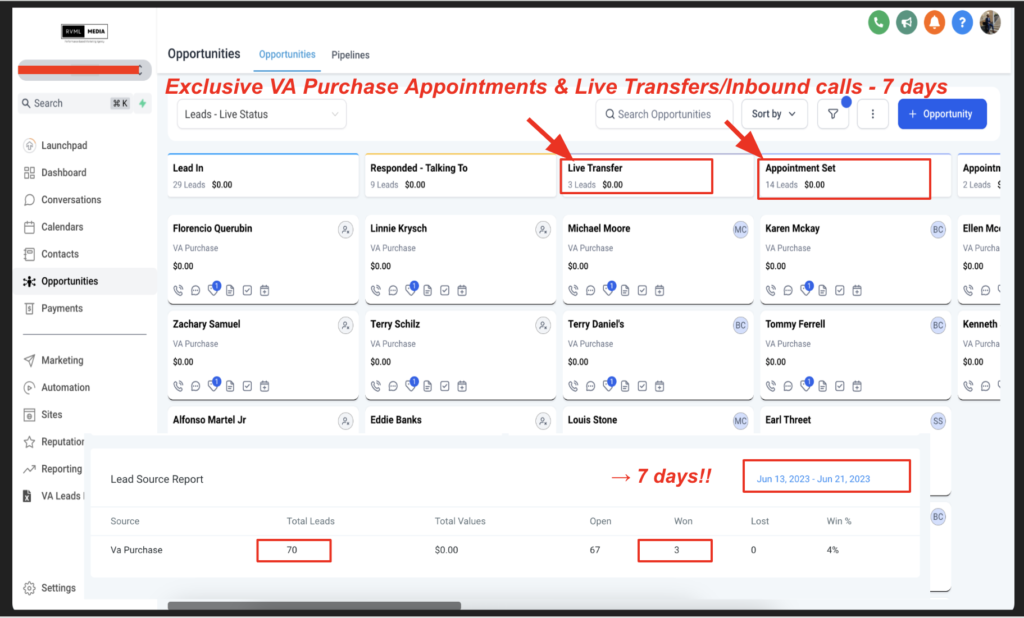The height and width of the screenshot is (618, 1024).
Task: Click the blue add Opportunity button
Action: click(x=941, y=114)
